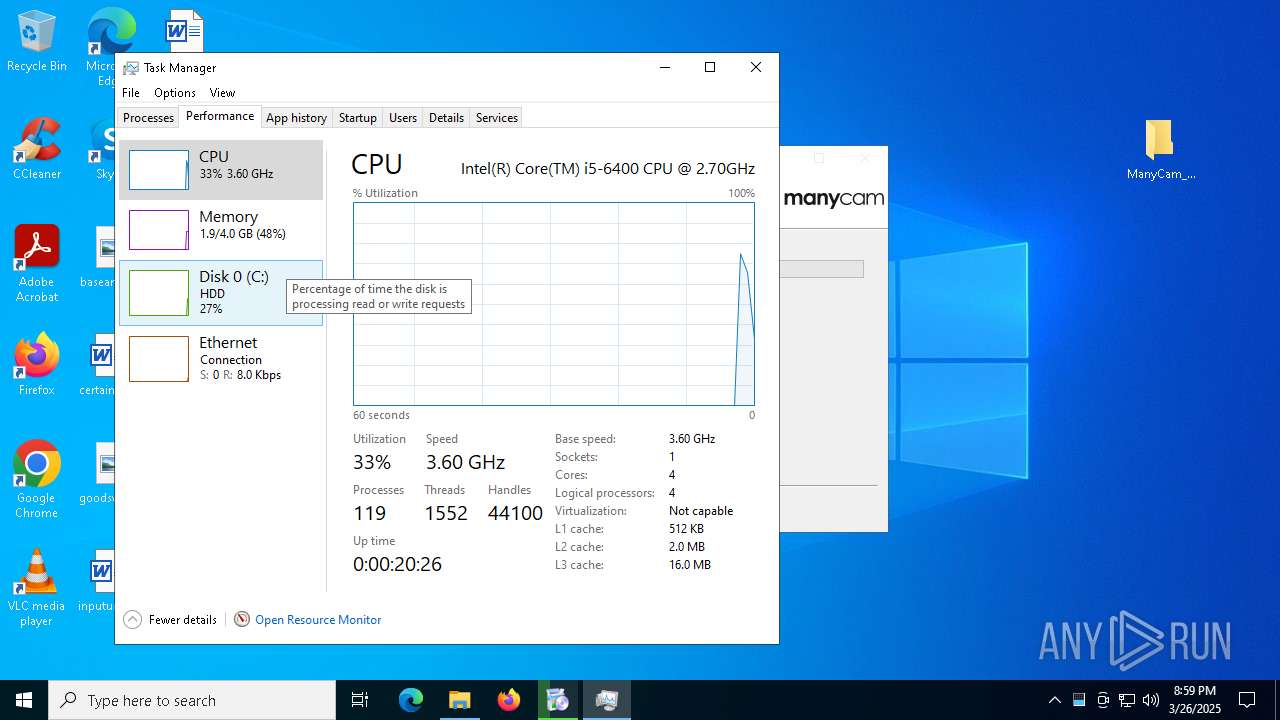Switch to the Processes tab
1280x720 pixels.
pyautogui.click(x=148, y=118)
